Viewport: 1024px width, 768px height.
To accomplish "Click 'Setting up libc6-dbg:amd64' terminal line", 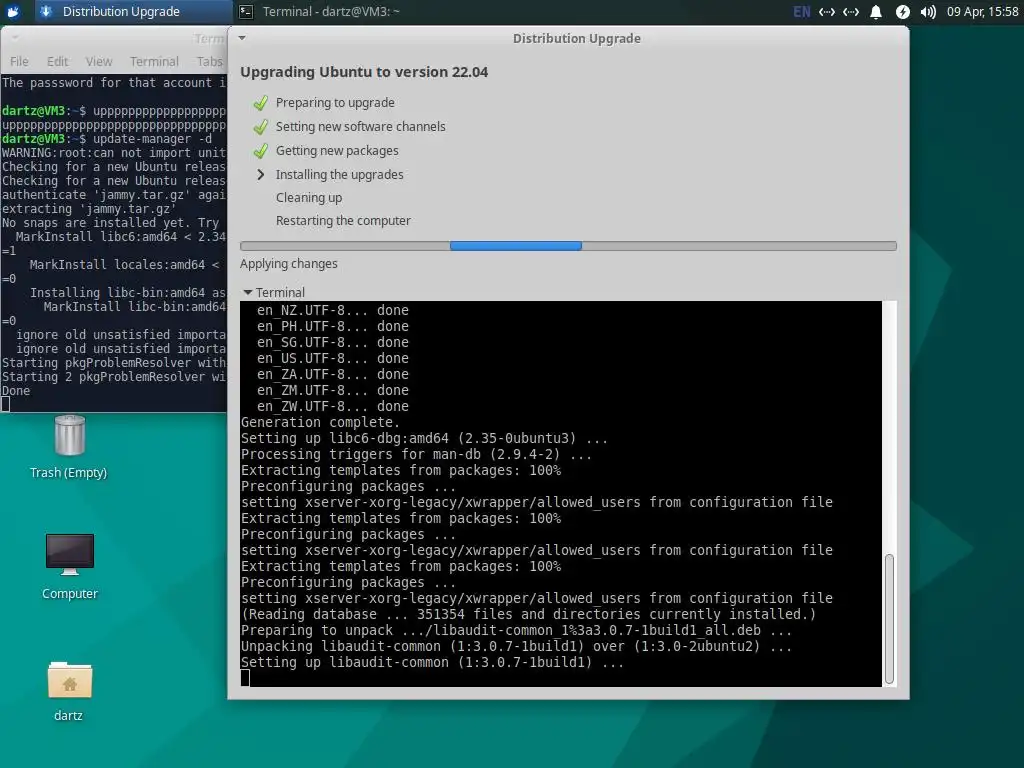I will coord(424,438).
